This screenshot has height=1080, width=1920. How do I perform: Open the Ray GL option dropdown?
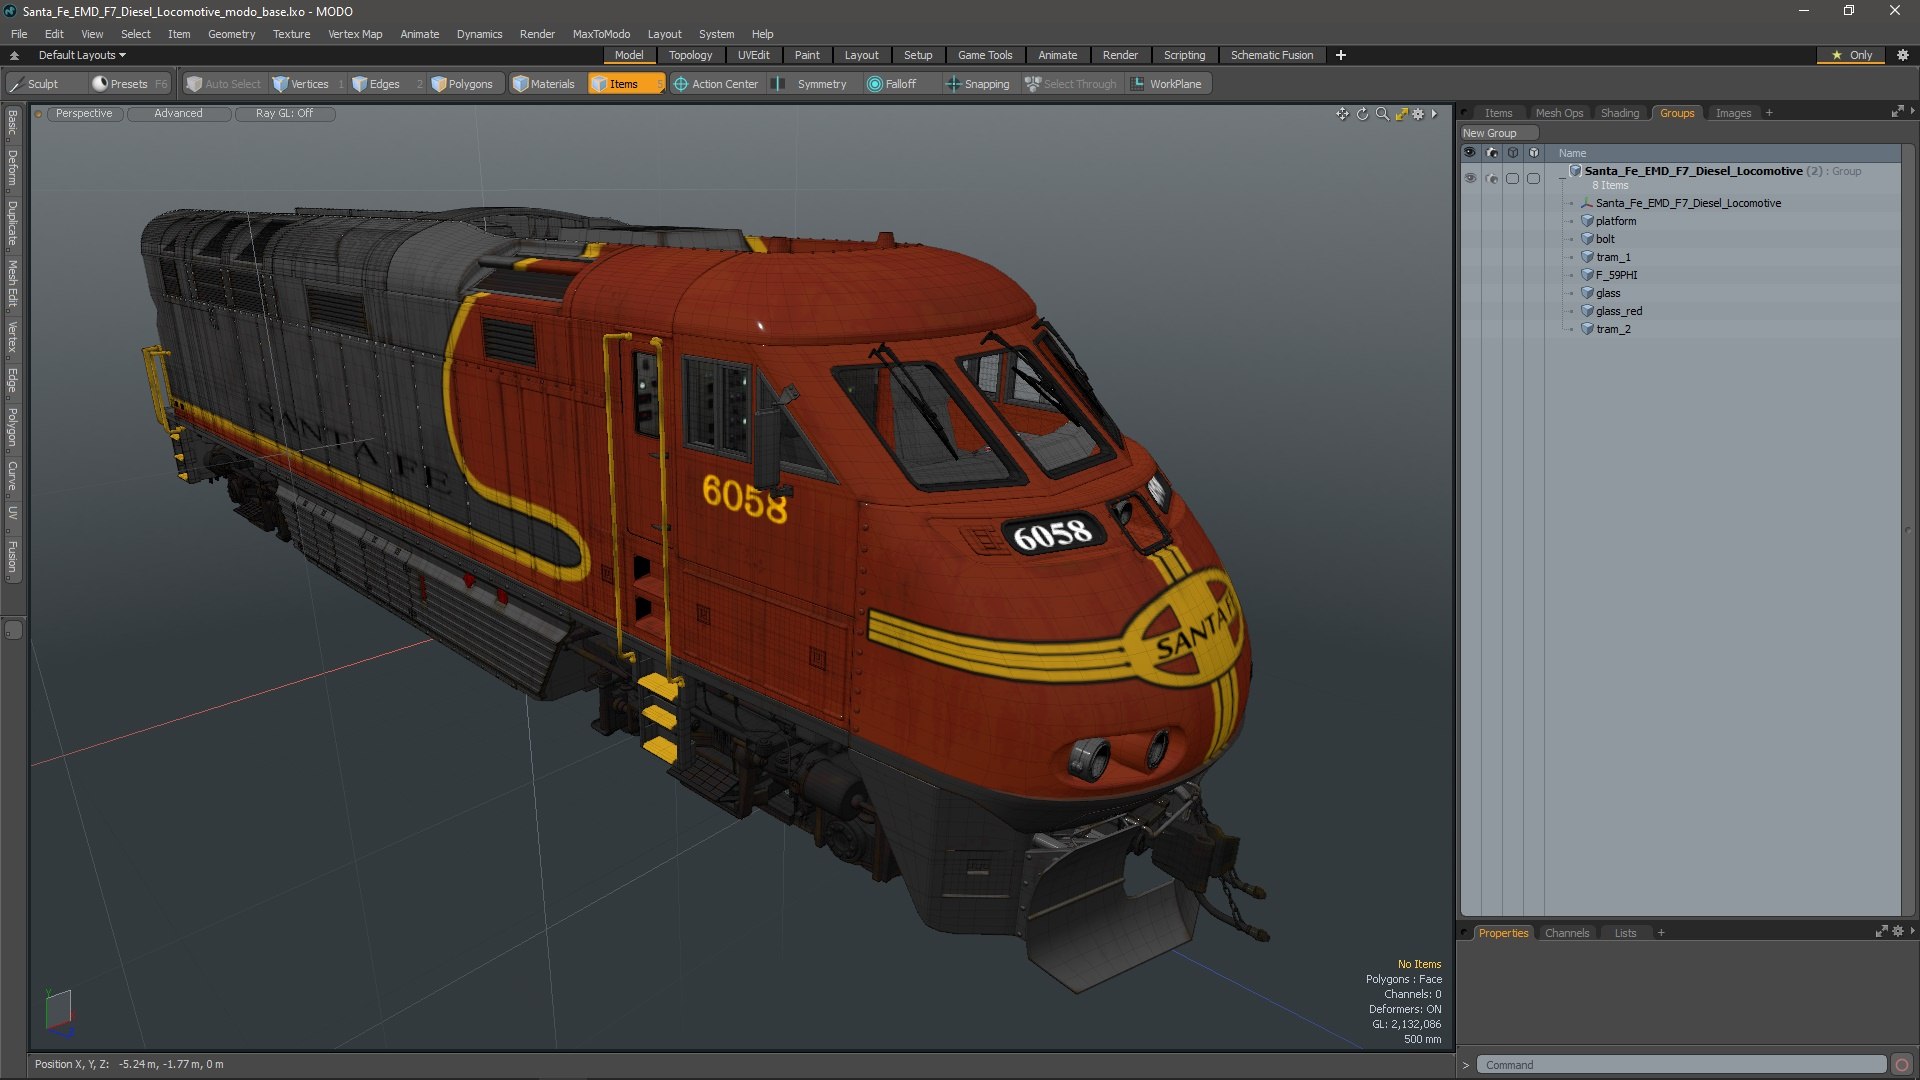point(284,114)
